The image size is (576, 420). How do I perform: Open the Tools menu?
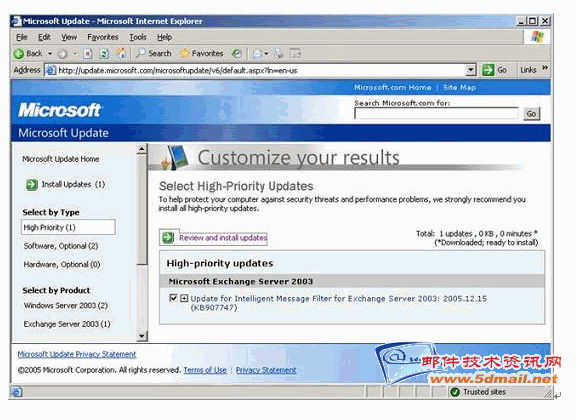tap(138, 37)
